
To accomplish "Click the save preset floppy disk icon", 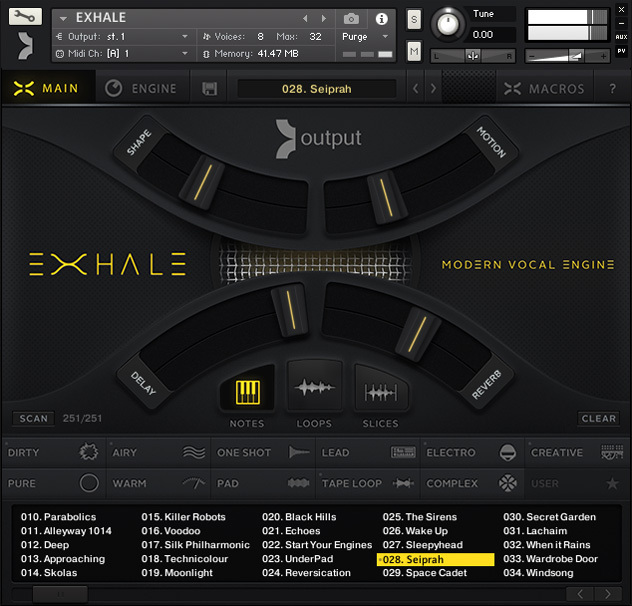I will (209, 89).
